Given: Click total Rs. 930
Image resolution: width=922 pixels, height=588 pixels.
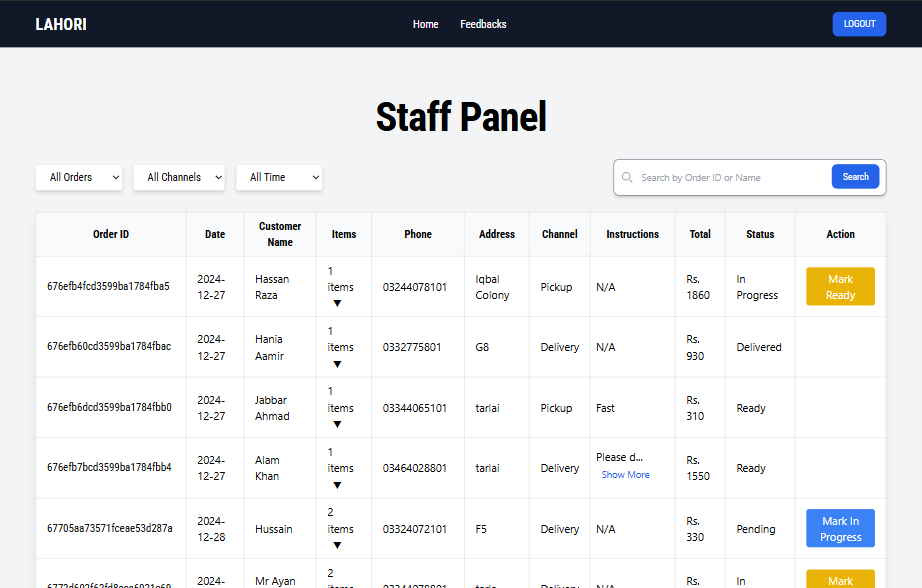Looking at the screenshot, I should coord(694,348).
